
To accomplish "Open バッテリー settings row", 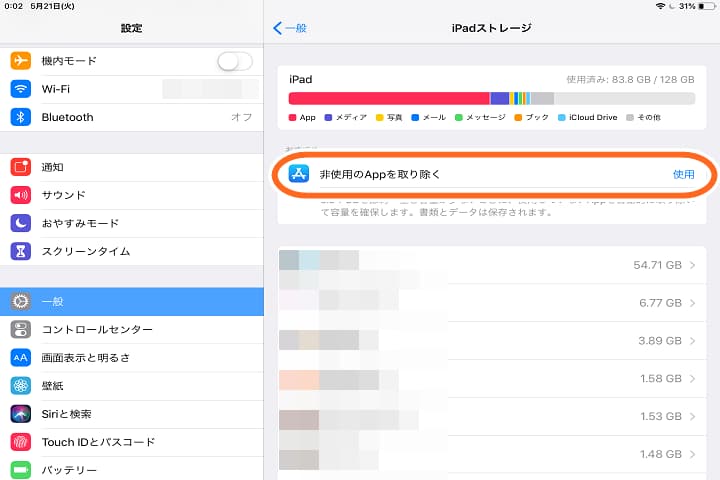I will 132,469.
